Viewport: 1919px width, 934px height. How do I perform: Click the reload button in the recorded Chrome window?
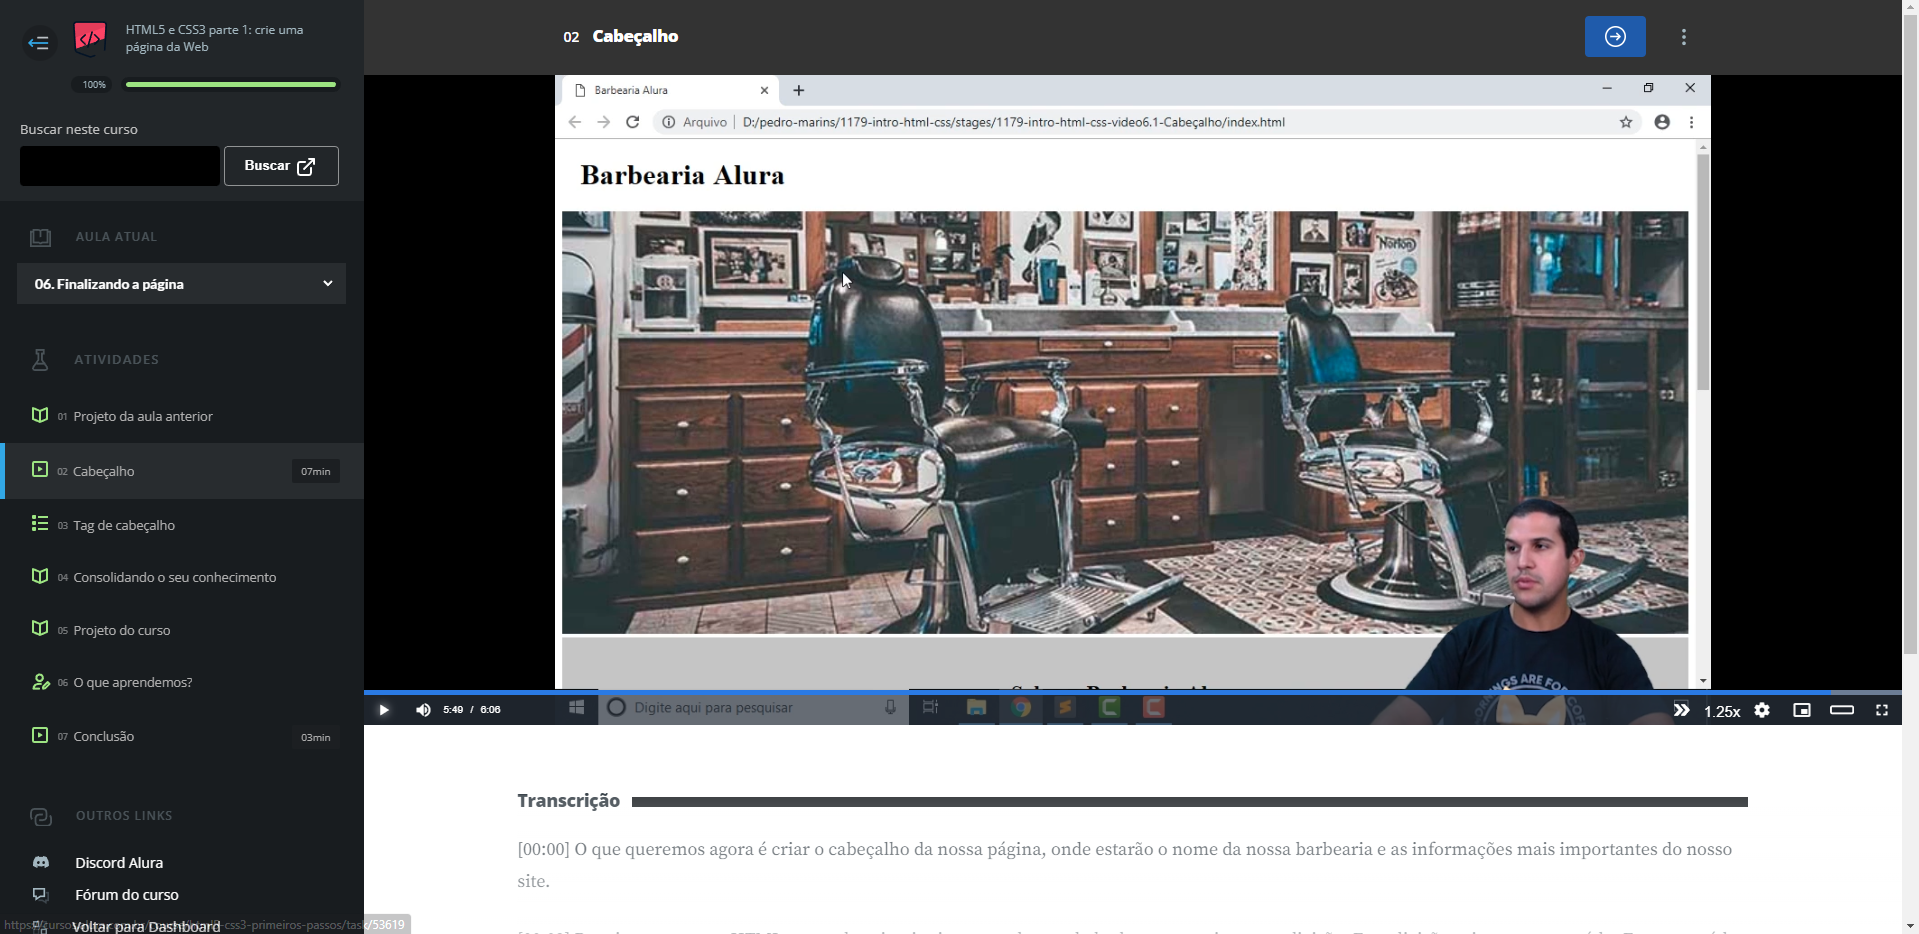tap(632, 122)
